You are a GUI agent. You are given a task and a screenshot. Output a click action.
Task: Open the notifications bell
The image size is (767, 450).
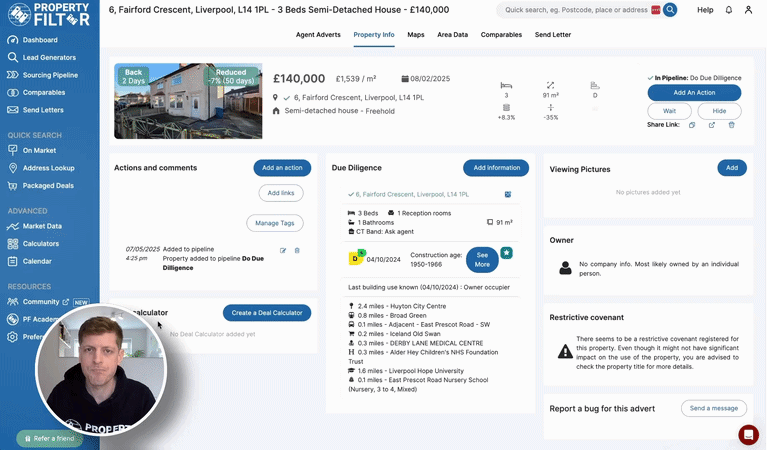(729, 10)
